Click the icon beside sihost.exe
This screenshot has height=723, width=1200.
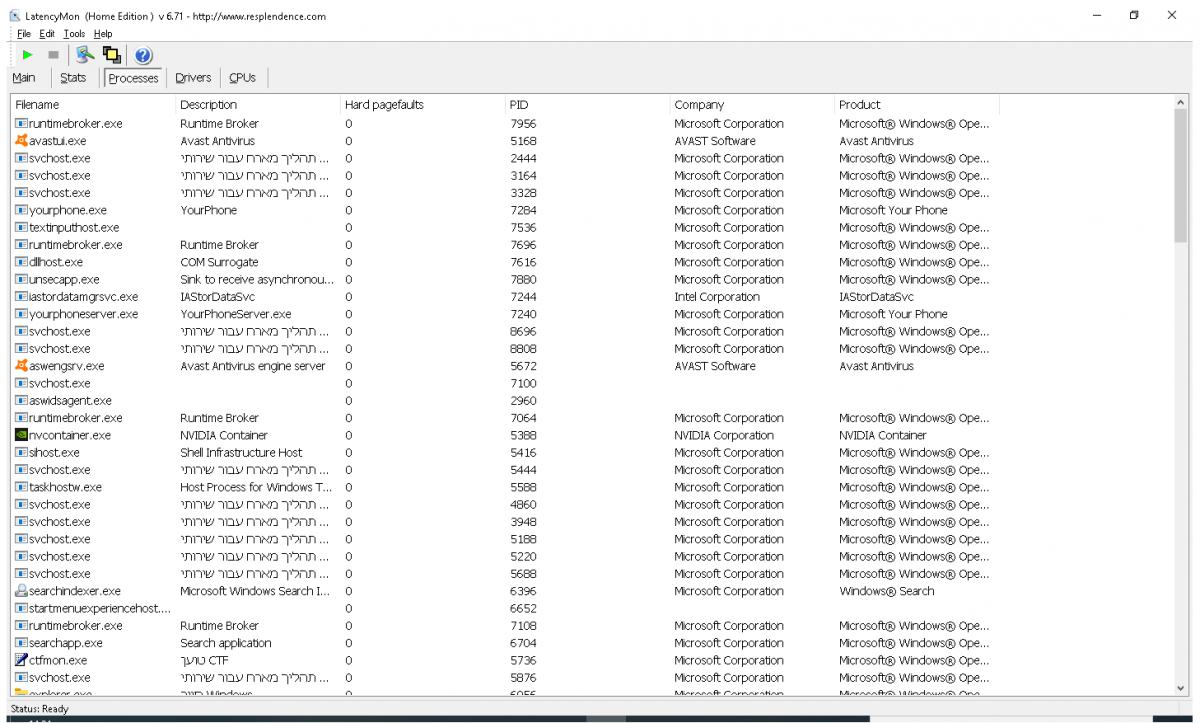(22, 452)
